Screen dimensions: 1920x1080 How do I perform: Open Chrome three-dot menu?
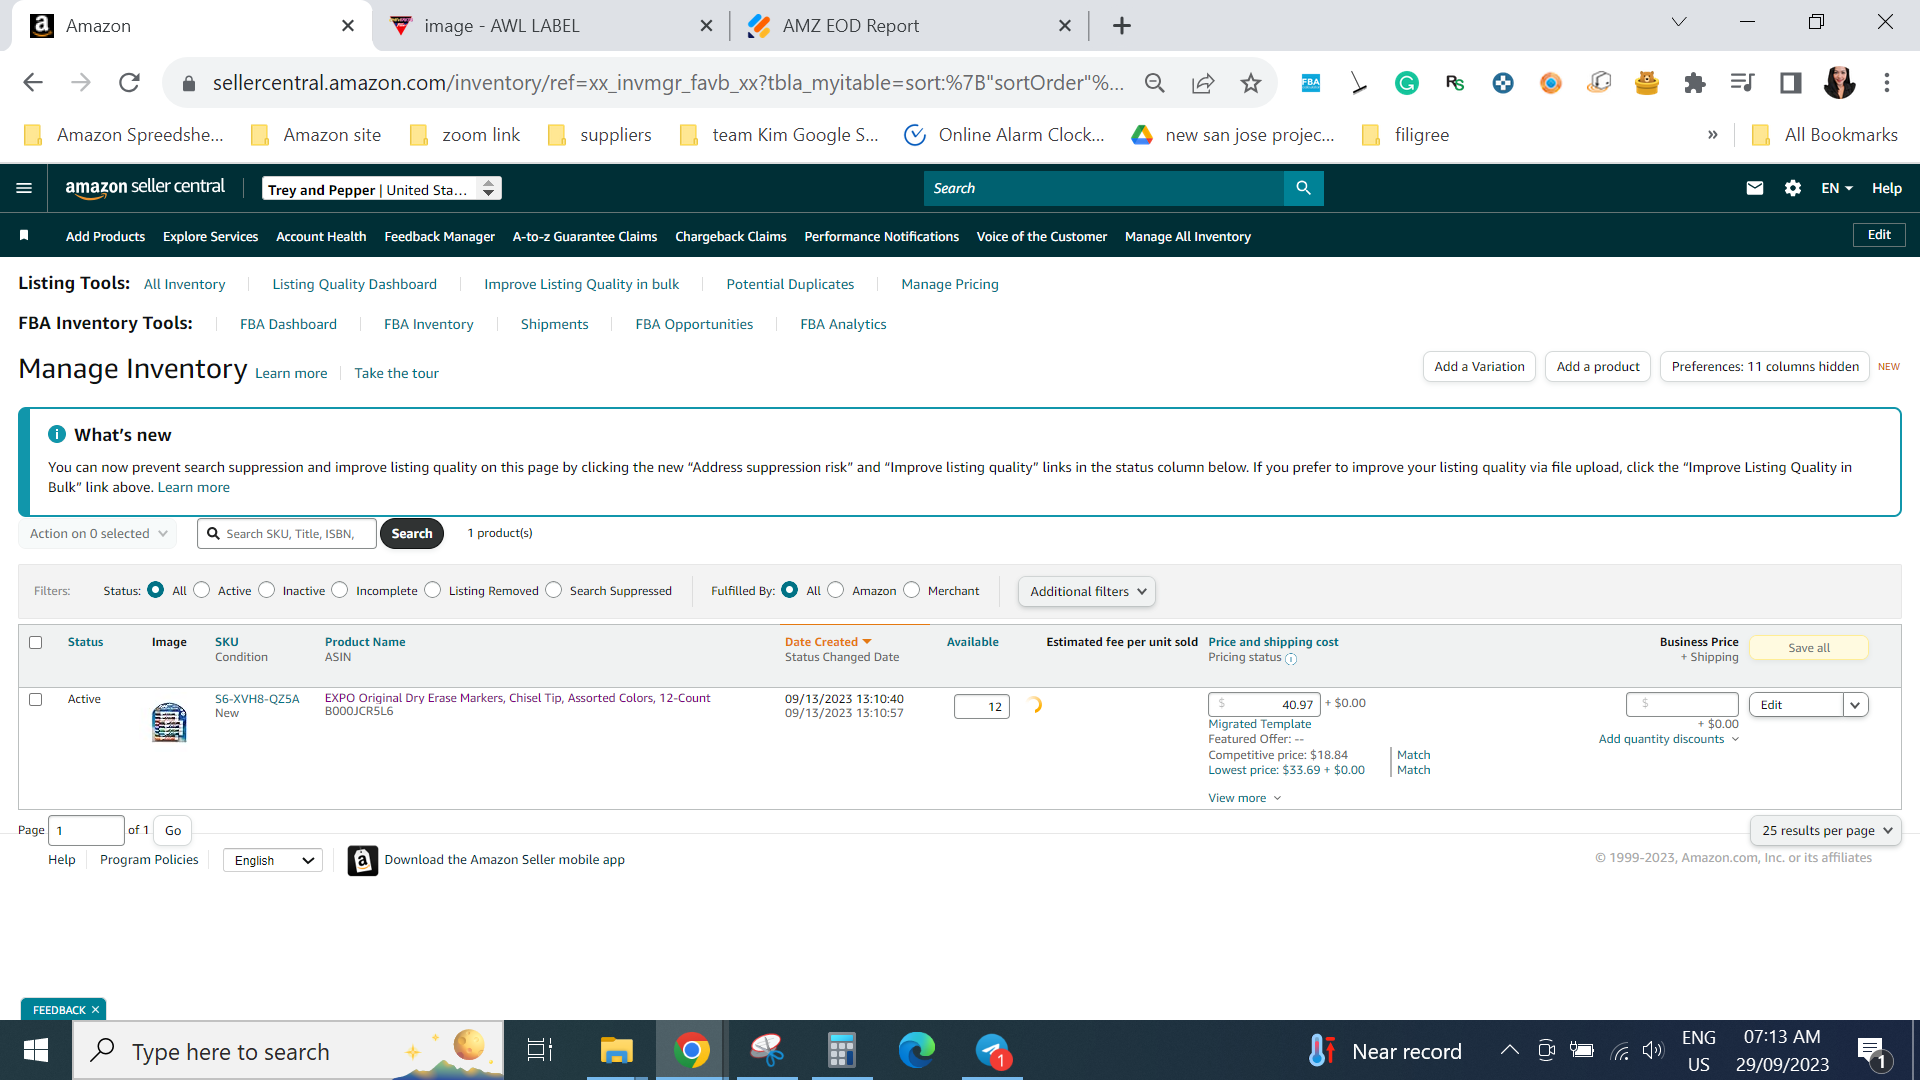coord(1887,83)
